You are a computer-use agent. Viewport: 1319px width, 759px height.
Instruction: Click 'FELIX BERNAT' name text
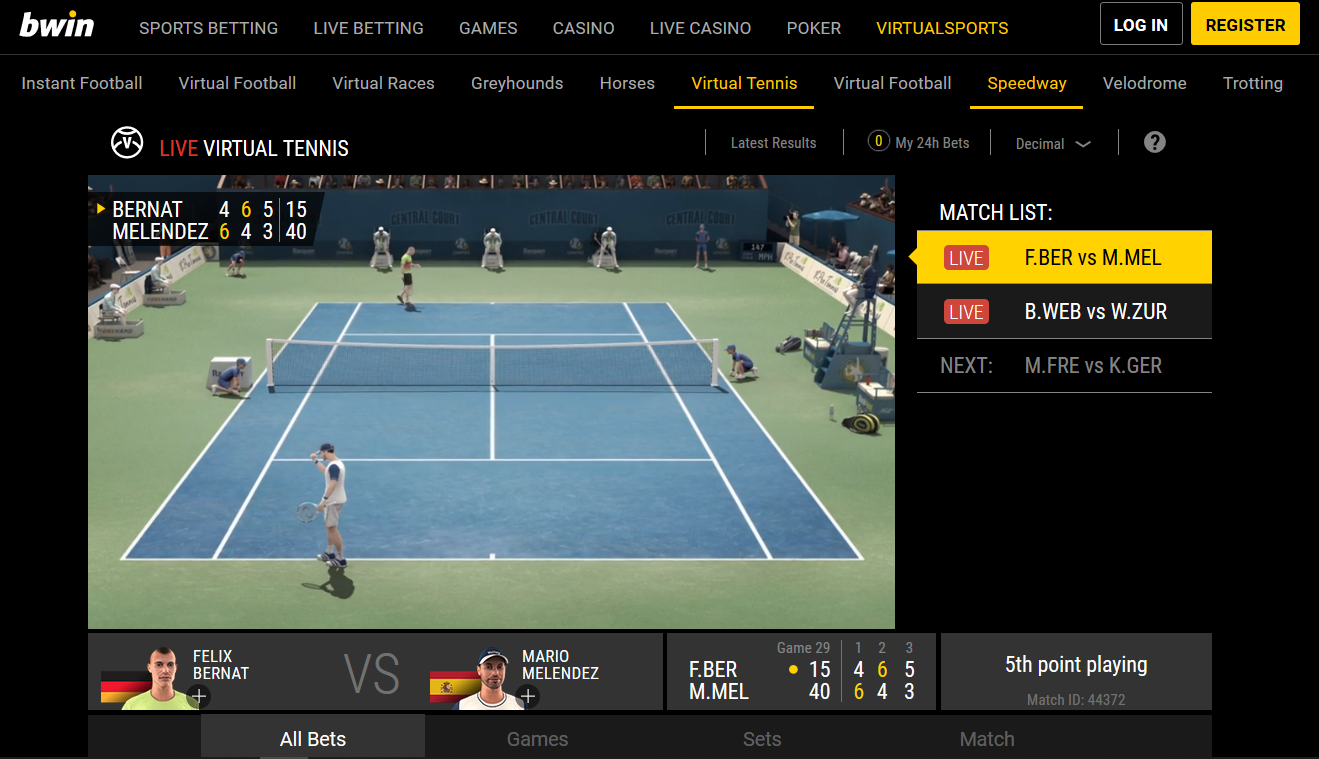[x=221, y=665]
